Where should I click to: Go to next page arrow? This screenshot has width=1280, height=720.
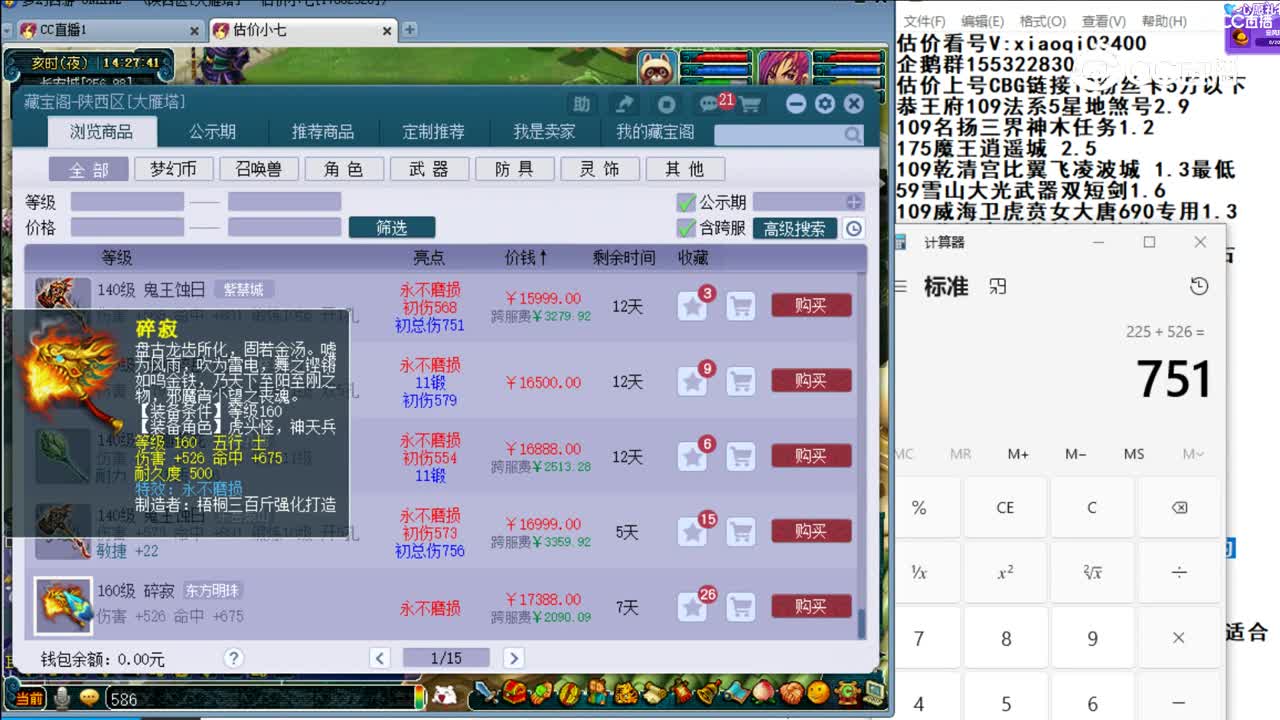tap(513, 658)
